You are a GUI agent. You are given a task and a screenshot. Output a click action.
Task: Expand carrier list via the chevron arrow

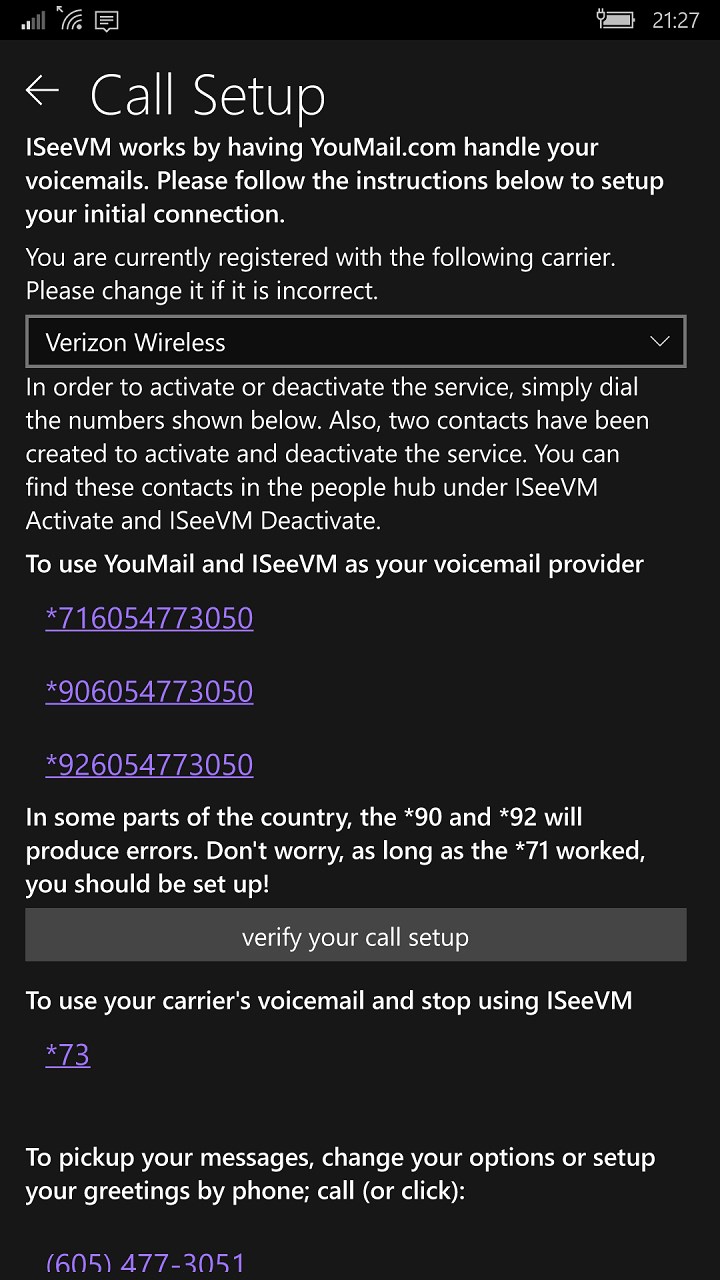[659, 342]
